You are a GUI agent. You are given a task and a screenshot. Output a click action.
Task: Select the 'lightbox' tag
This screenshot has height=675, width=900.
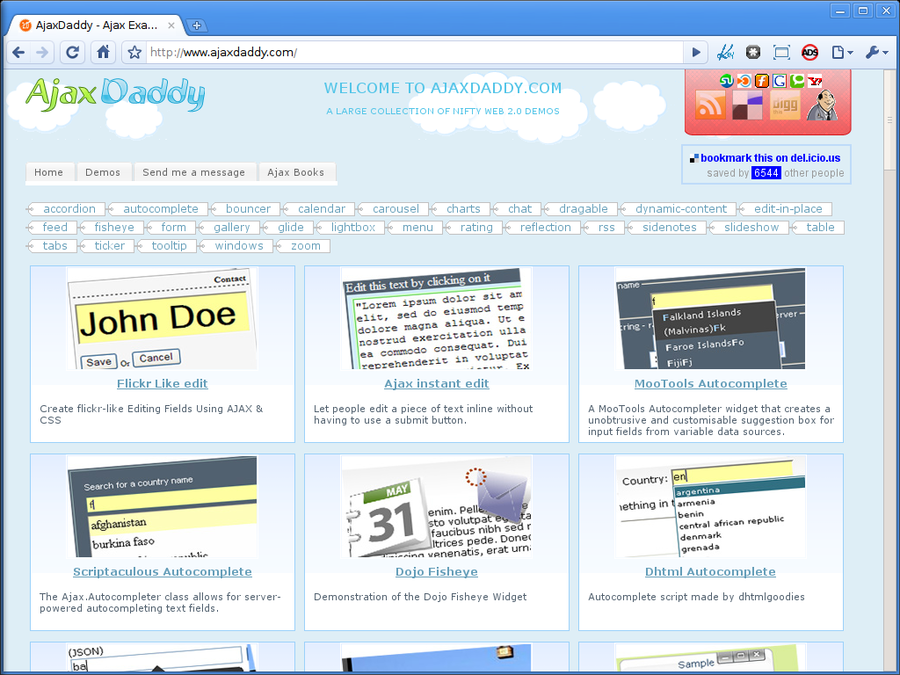pyautogui.click(x=350, y=227)
